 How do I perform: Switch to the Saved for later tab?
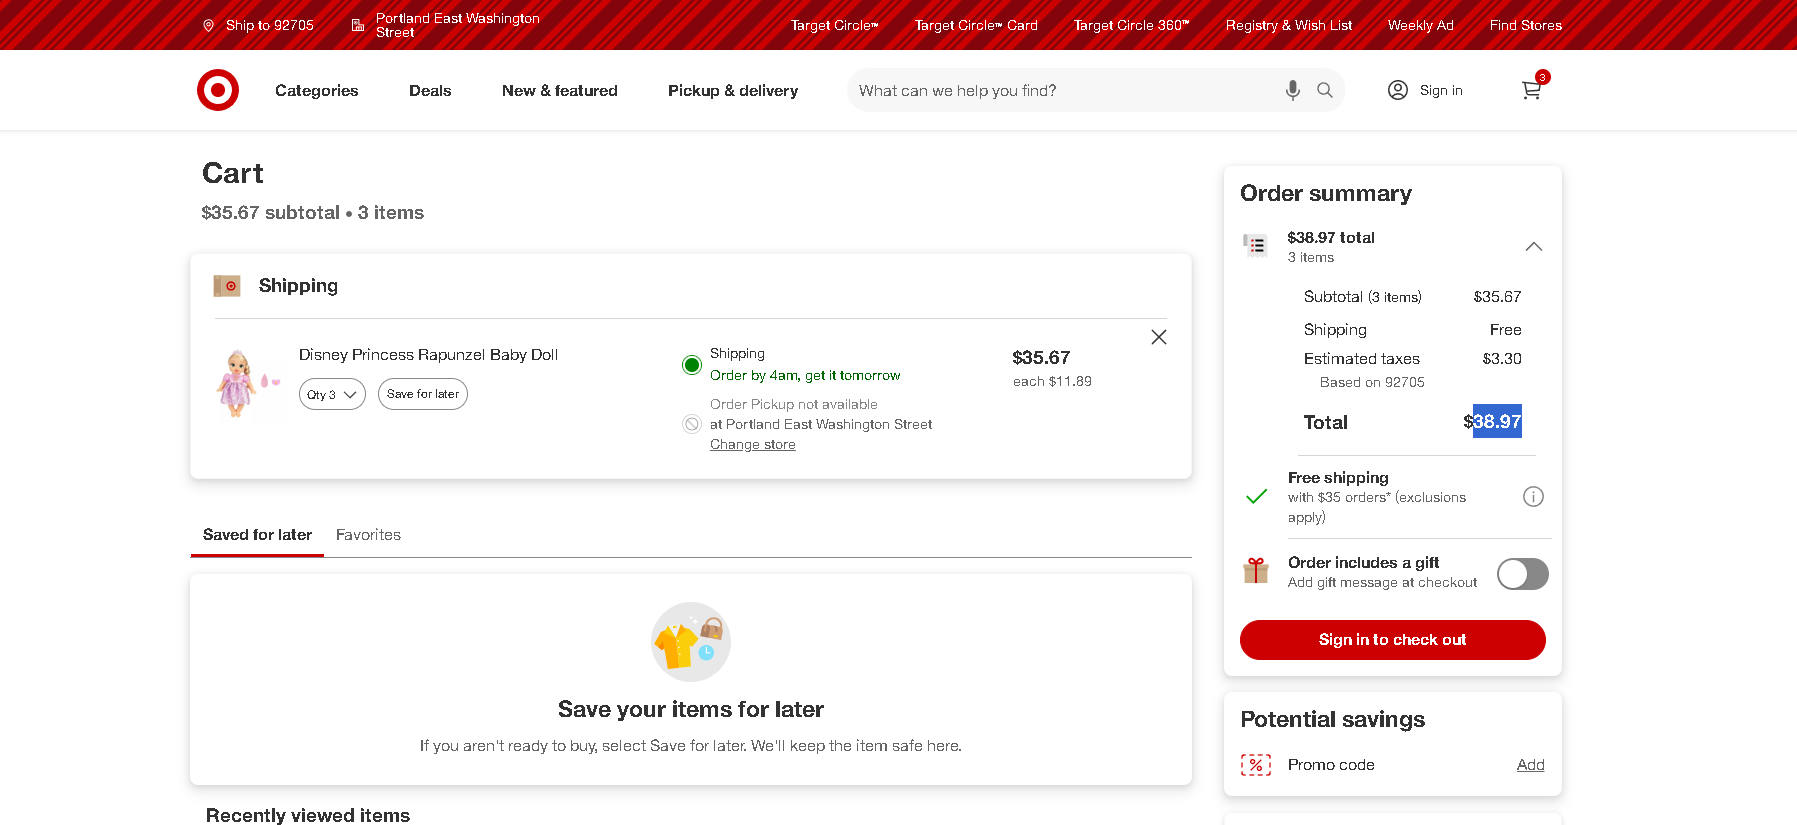point(257,535)
